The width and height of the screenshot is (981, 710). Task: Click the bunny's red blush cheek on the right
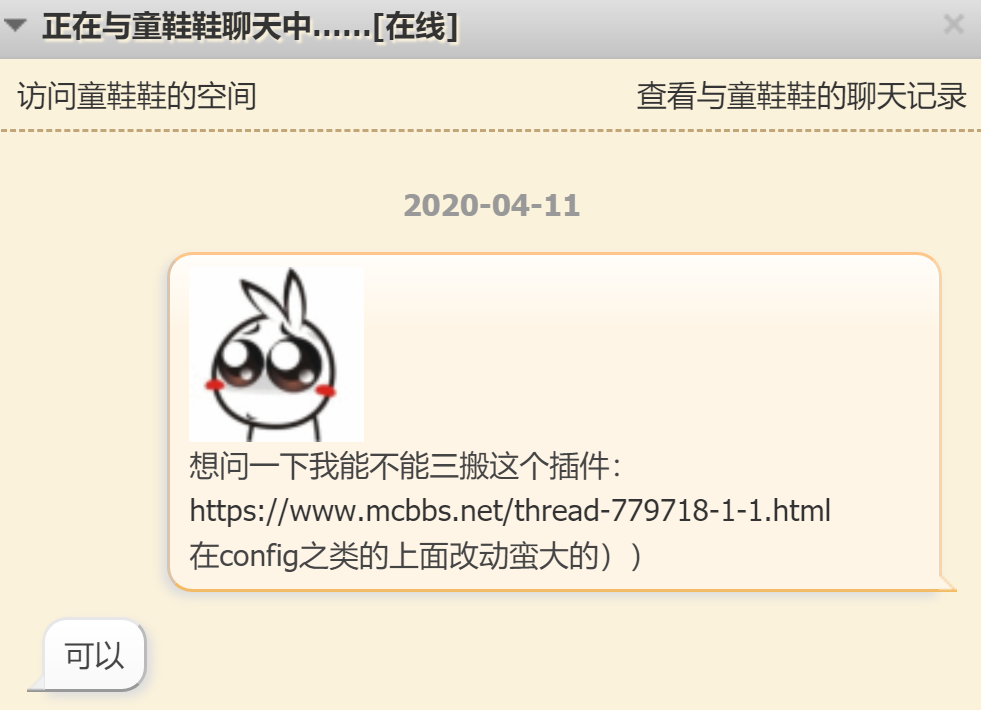pyautogui.click(x=326, y=391)
